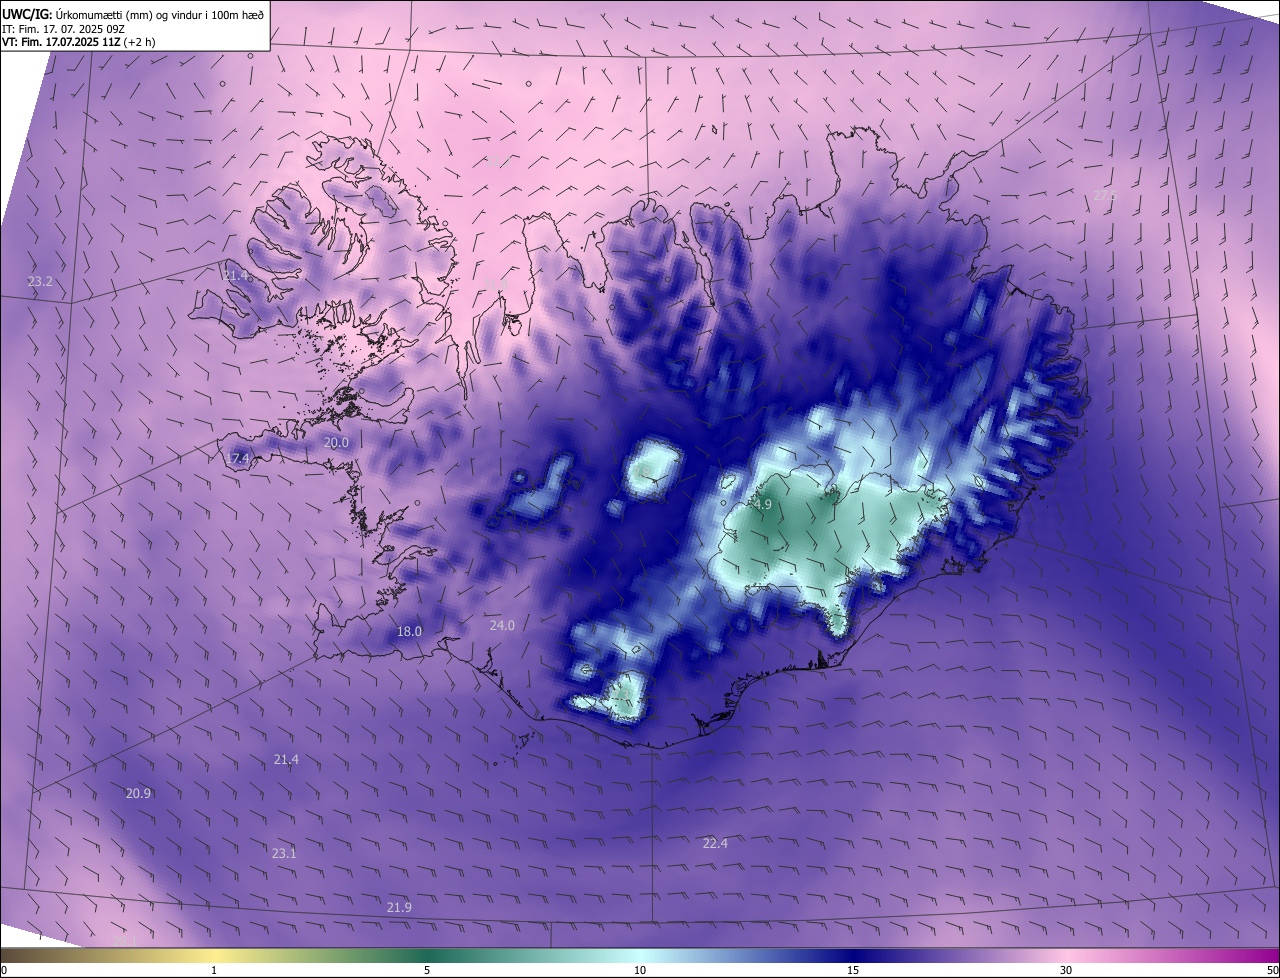Click the title 'Úrkomumætti (mm) og vindur i 100m hæð'
This screenshot has height=978, width=1280.
(161, 13)
